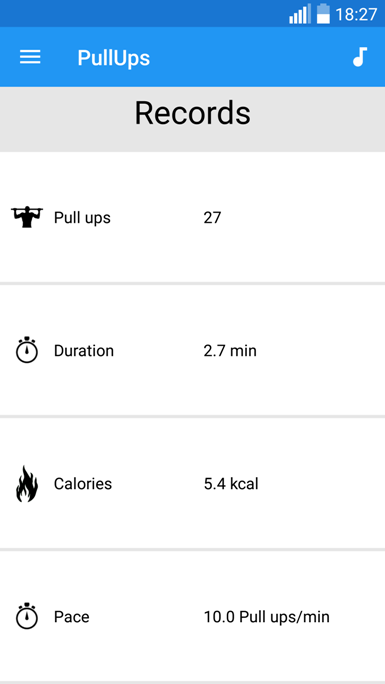This screenshot has height=684, width=385.
Task: Tap the signal strength status icon
Action: (x=300, y=14)
